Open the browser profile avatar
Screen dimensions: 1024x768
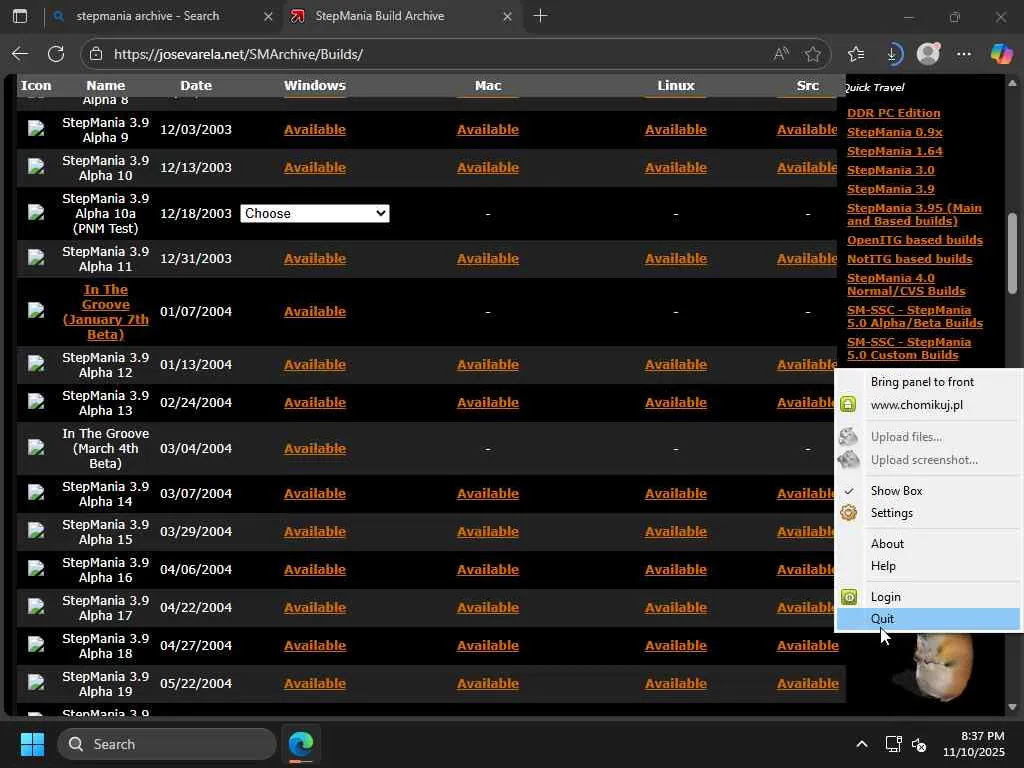pos(928,54)
